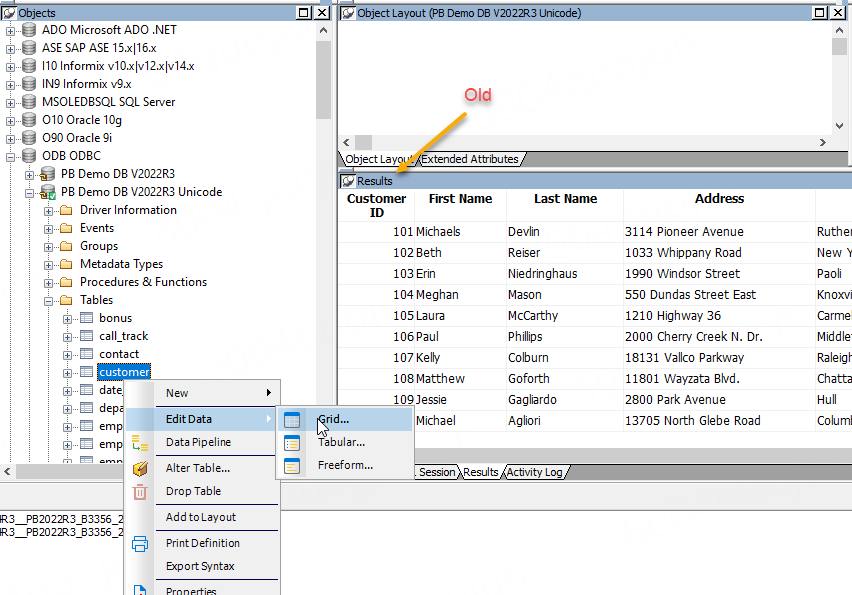Expand the bonus table node
Image resolution: width=852 pixels, height=595 pixels.
[x=68, y=318]
